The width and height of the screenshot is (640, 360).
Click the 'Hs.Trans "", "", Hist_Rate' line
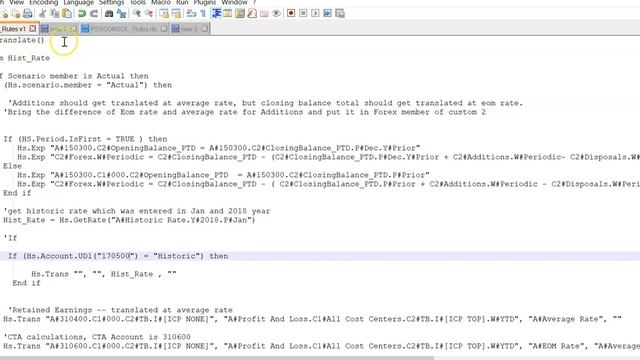pos(104,274)
